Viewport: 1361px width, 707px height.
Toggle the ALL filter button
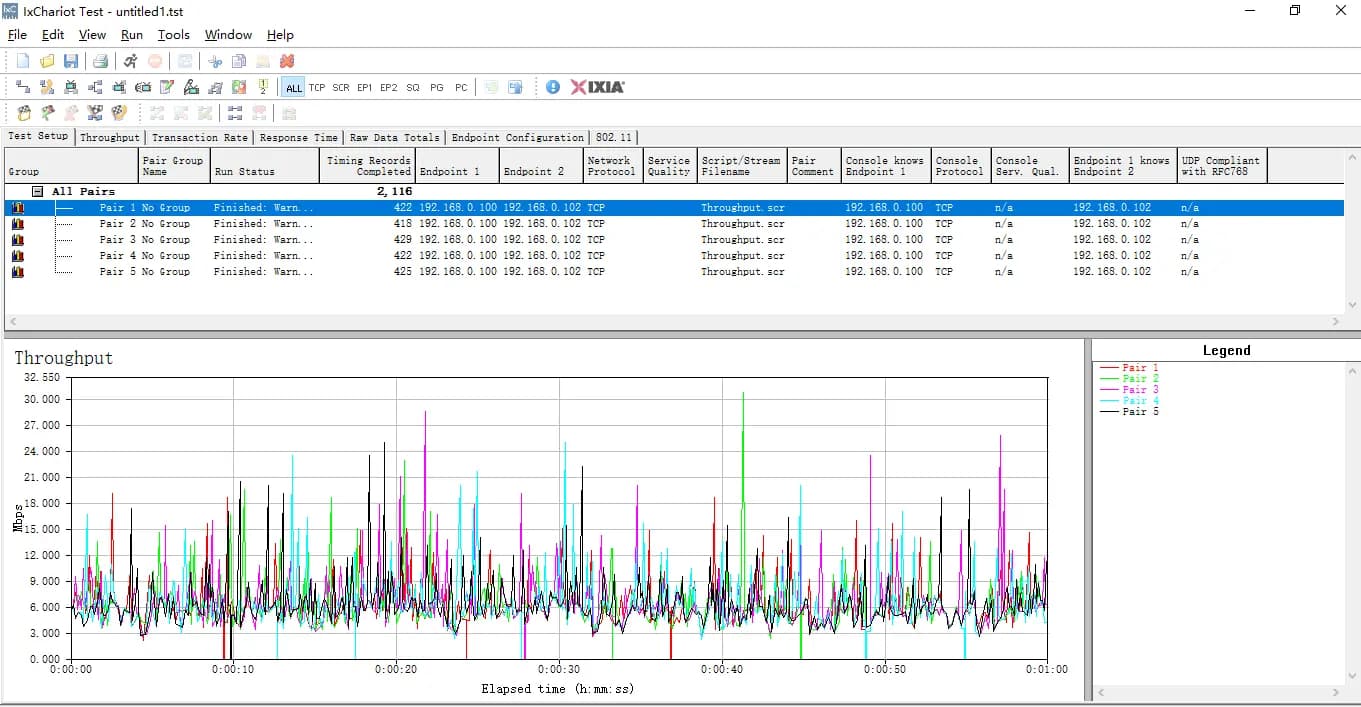[x=293, y=87]
